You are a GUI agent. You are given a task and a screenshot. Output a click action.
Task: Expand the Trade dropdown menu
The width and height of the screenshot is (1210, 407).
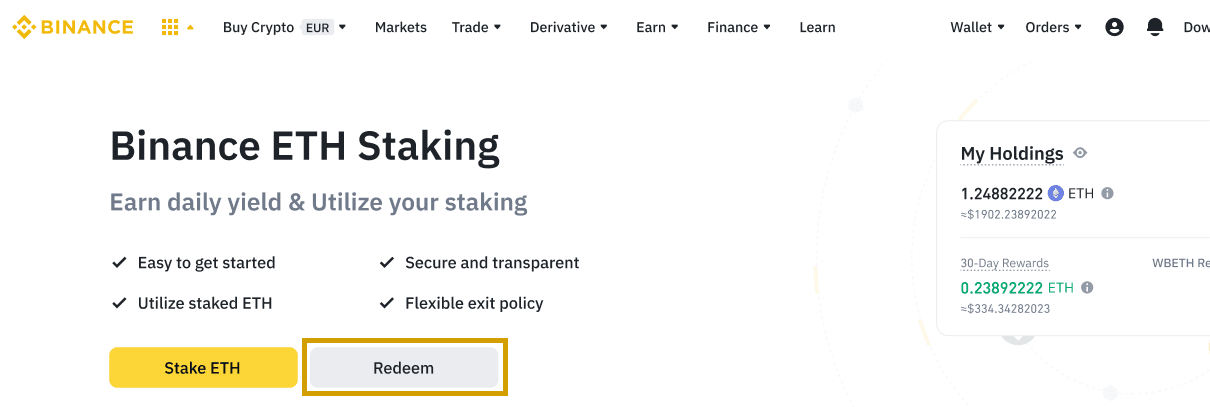click(475, 27)
